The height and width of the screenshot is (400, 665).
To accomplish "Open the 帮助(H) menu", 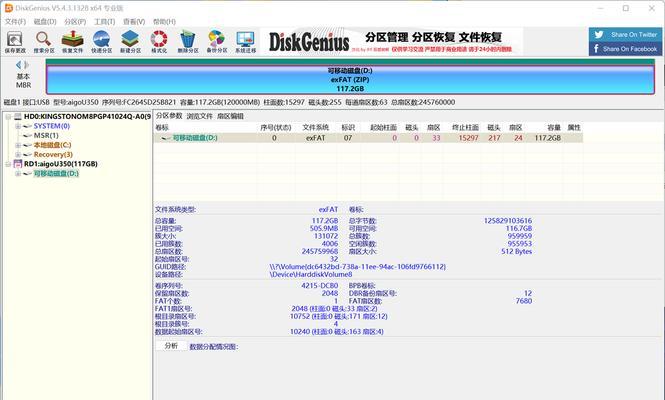I will click(164, 22).
